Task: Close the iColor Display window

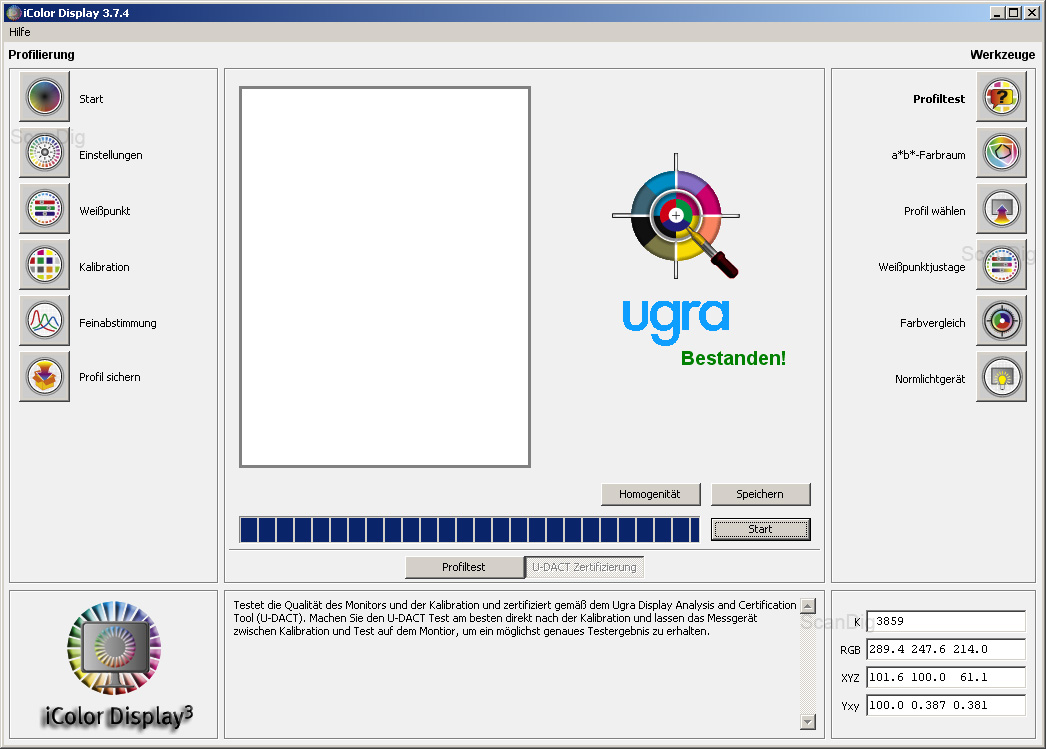Action: tap(1031, 13)
